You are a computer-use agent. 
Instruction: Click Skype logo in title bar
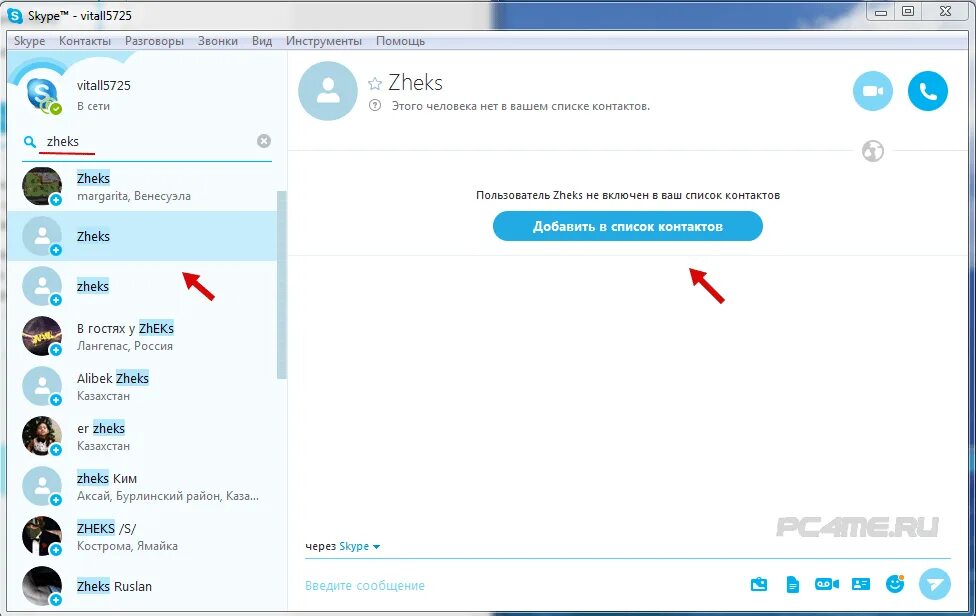pos(14,15)
